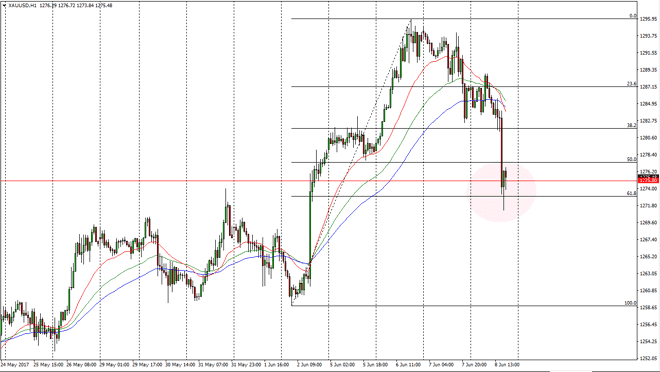Click the red 1275.00 price tag on scale
The height and width of the screenshot is (372, 660).
(649, 181)
